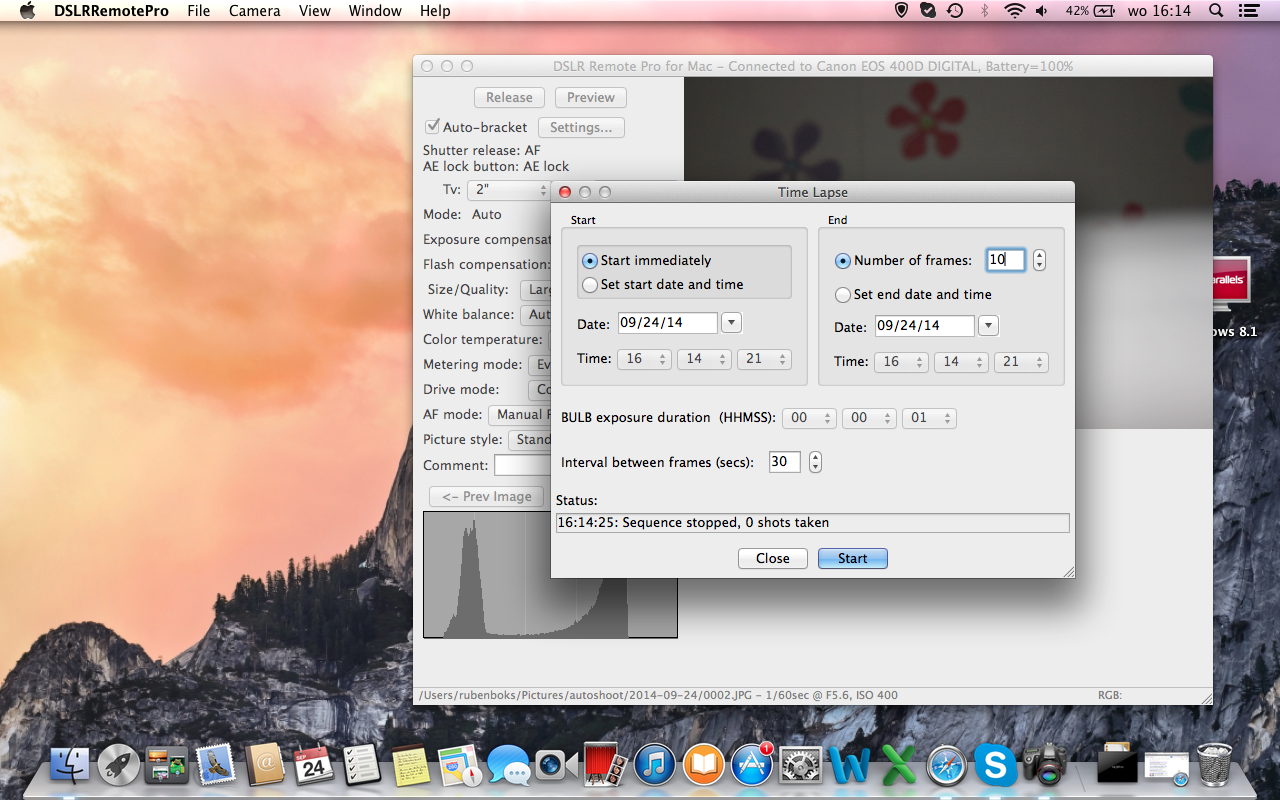
Task: Click the Spotlight search magnifier icon
Action: pyautogui.click(x=1216, y=11)
